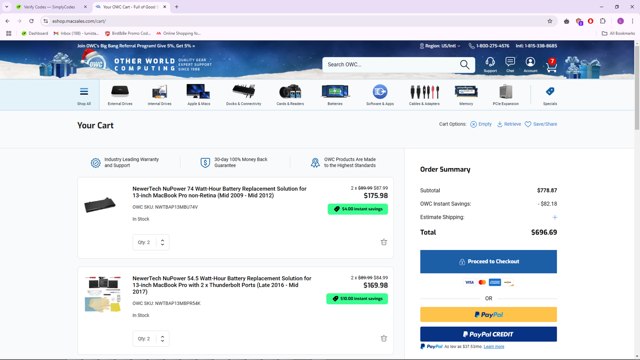
Task: Open Dashboard bookmark
Action: pyautogui.click(x=35, y=33)
